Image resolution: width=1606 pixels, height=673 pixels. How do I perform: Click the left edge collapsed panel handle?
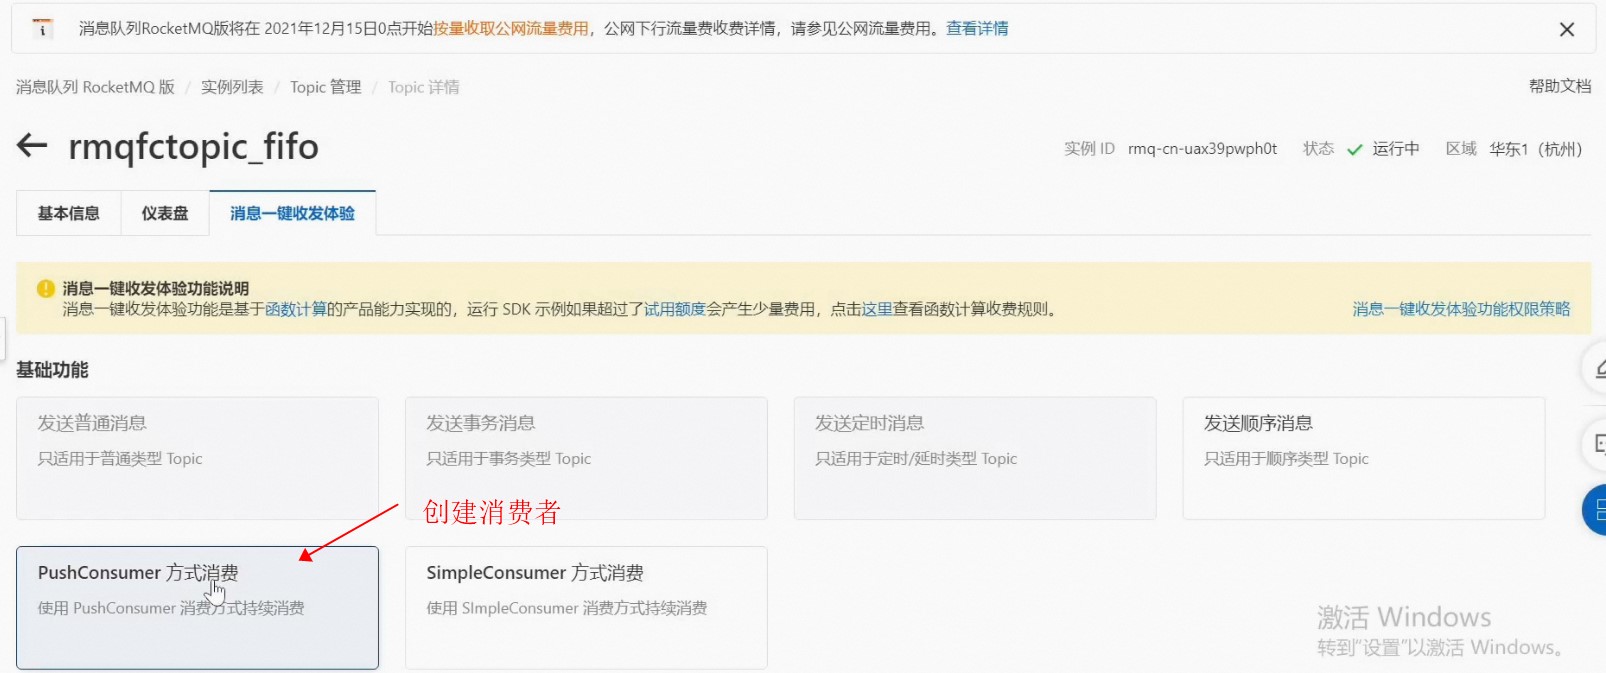tap(3, 338)
